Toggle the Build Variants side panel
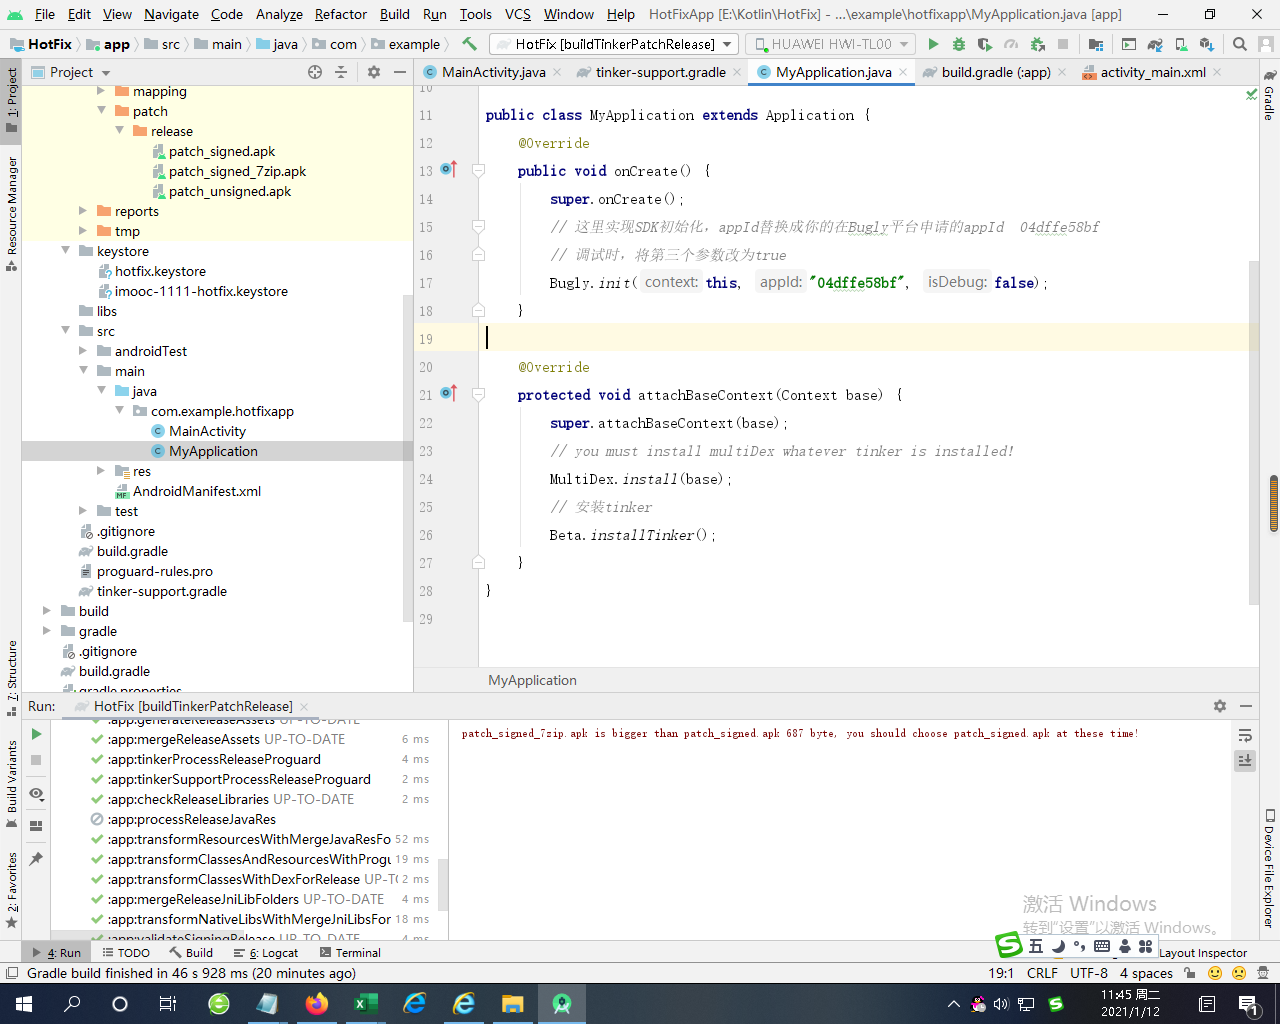Image resolution: width=1280 pixels, height=1024 pixels. tap(12, 784)
